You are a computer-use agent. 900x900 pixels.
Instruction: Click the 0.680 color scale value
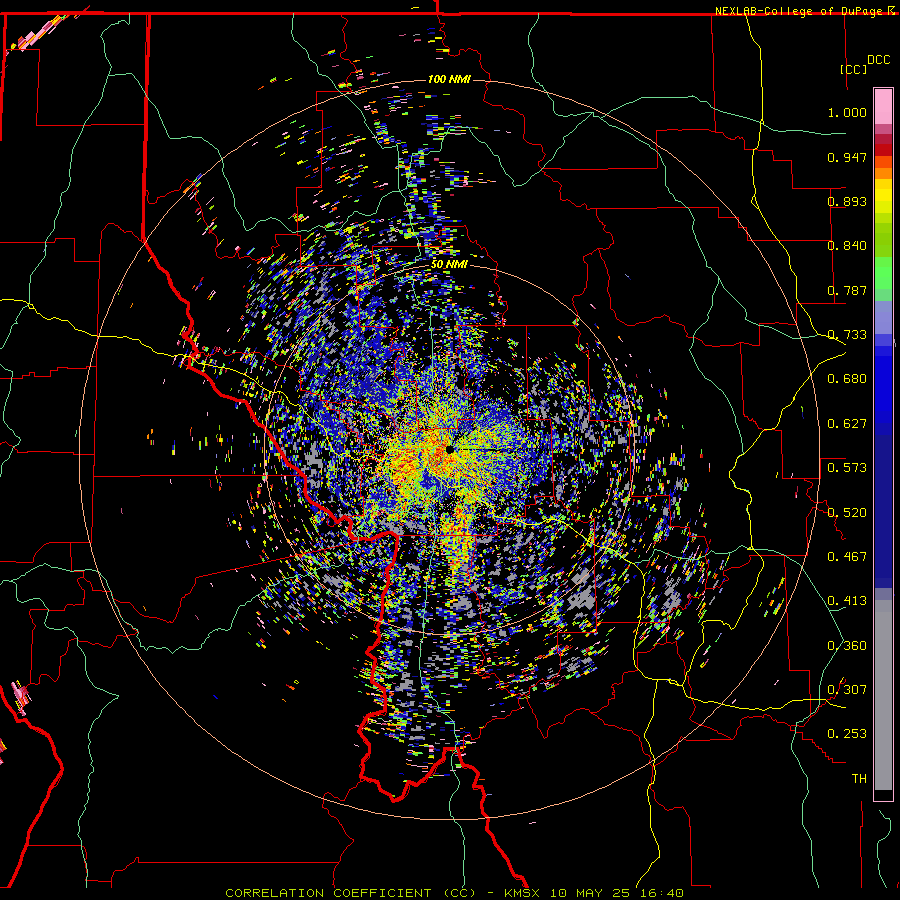(x=847, y=379)
